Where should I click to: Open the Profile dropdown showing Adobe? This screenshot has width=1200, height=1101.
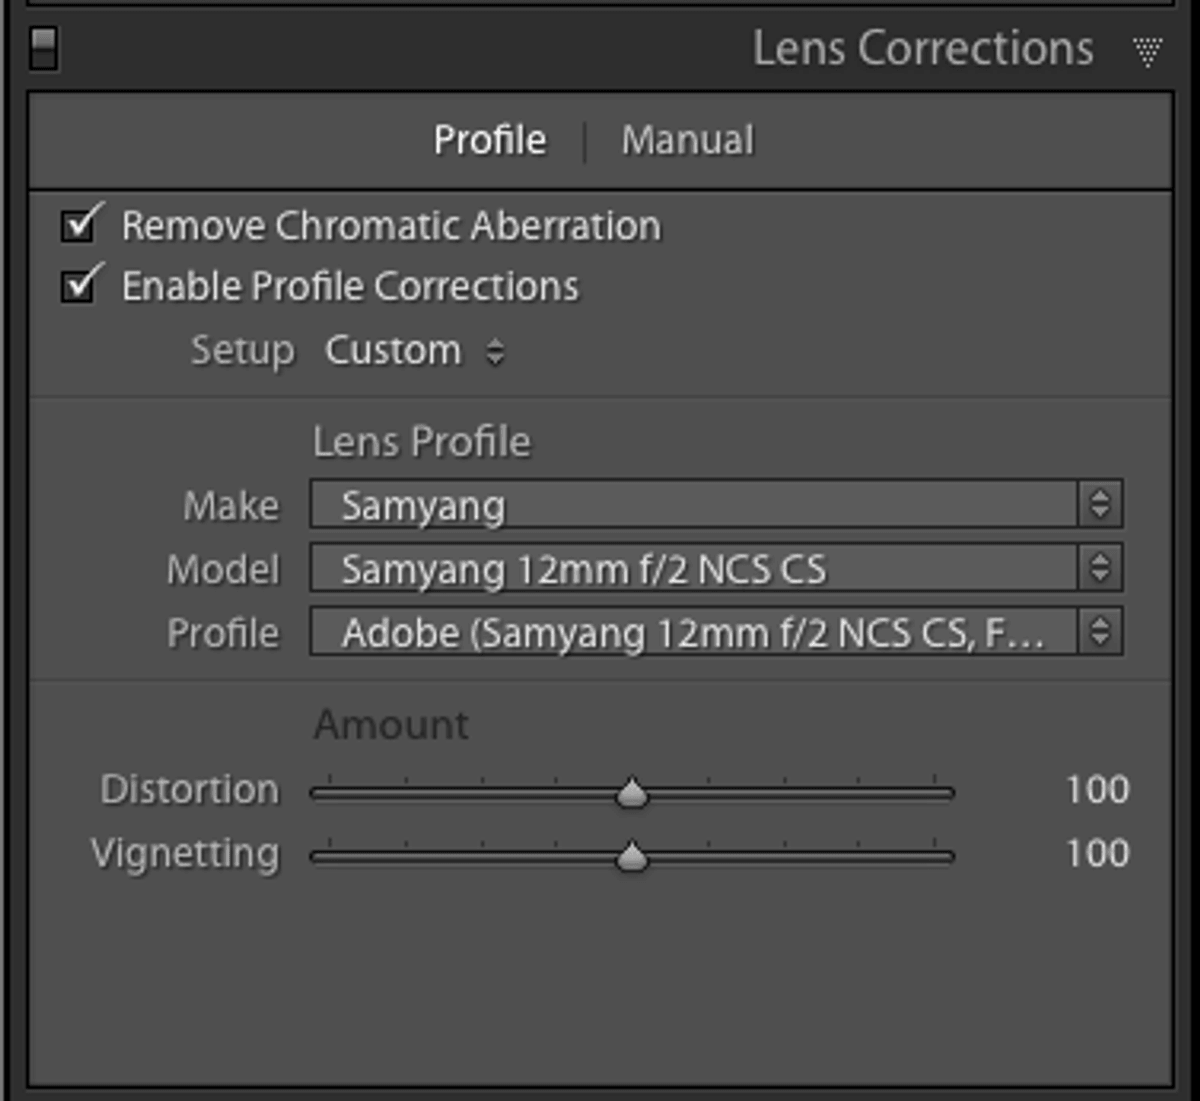716,632
